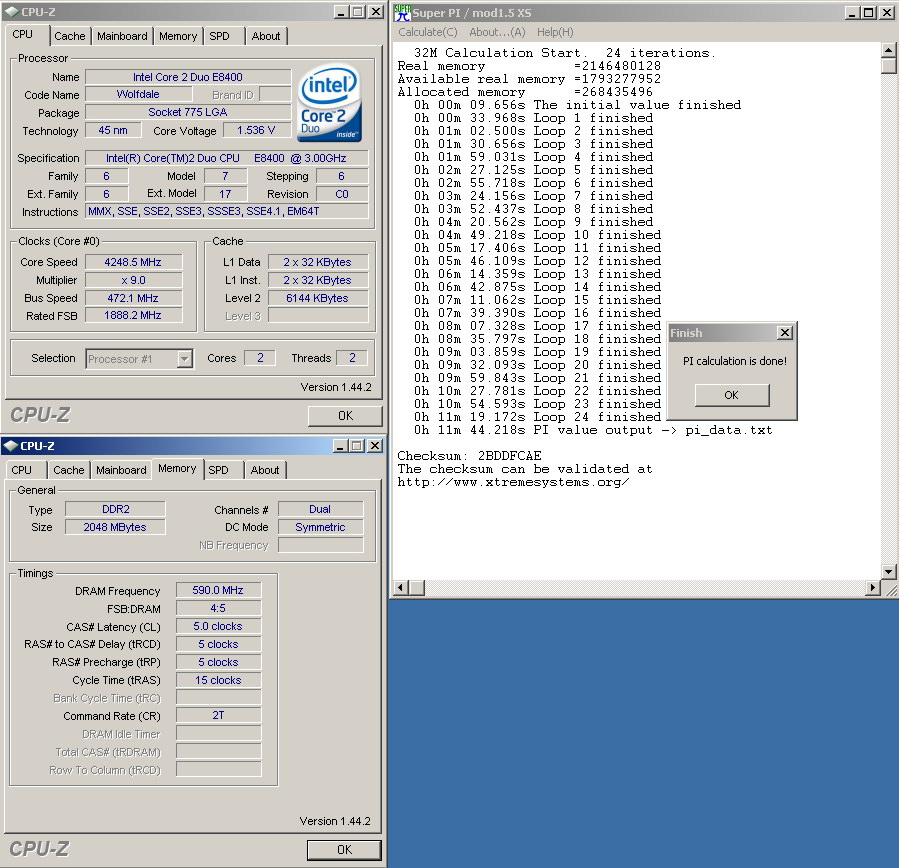Click the Super PI vertical scroll thumb
The width and height of the screenshot is (899, 868).
pyautogui.click(x=888, y=66)
